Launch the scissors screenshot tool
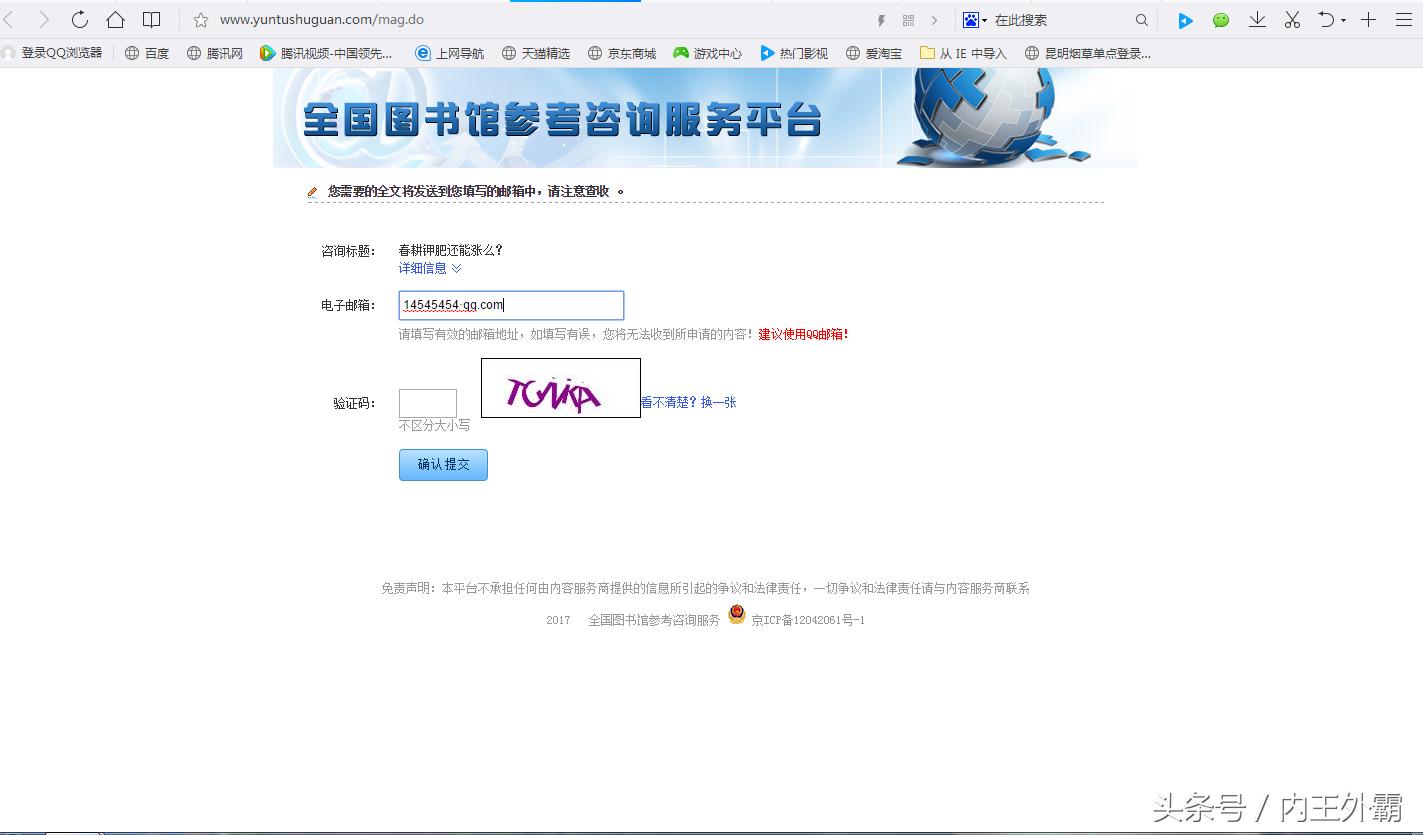The height and width of the screenshot is (835, 1423). [x=1292, y=19]
